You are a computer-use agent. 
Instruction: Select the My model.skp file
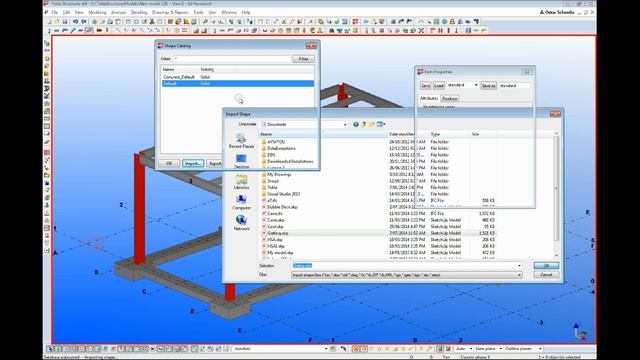pos(280,253)
